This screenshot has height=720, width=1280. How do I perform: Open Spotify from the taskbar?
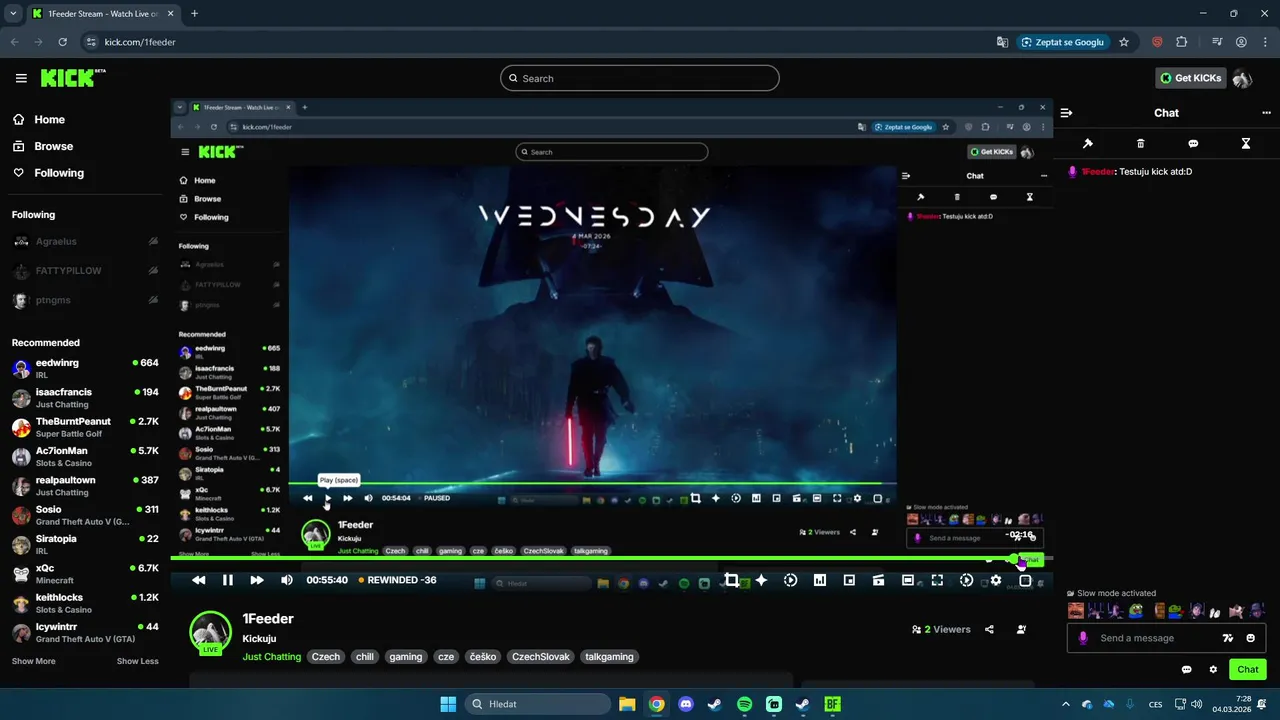744,704
